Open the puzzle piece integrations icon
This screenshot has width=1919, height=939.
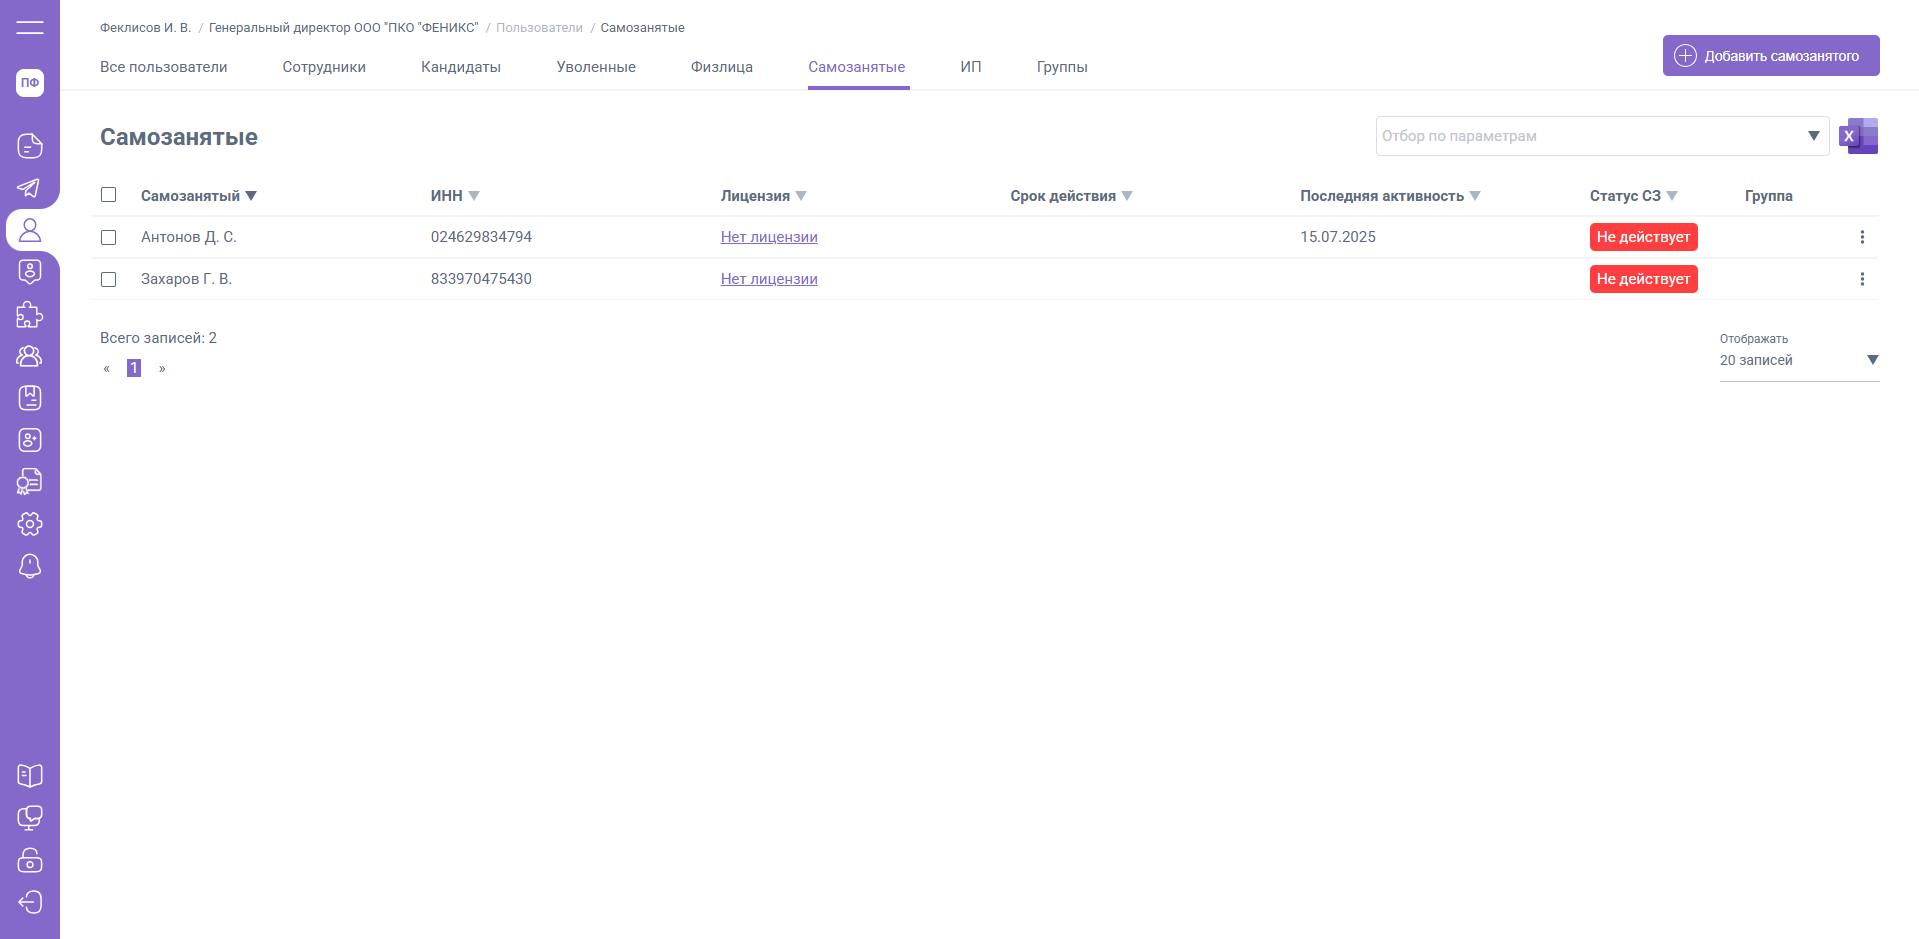pos(30,315)
